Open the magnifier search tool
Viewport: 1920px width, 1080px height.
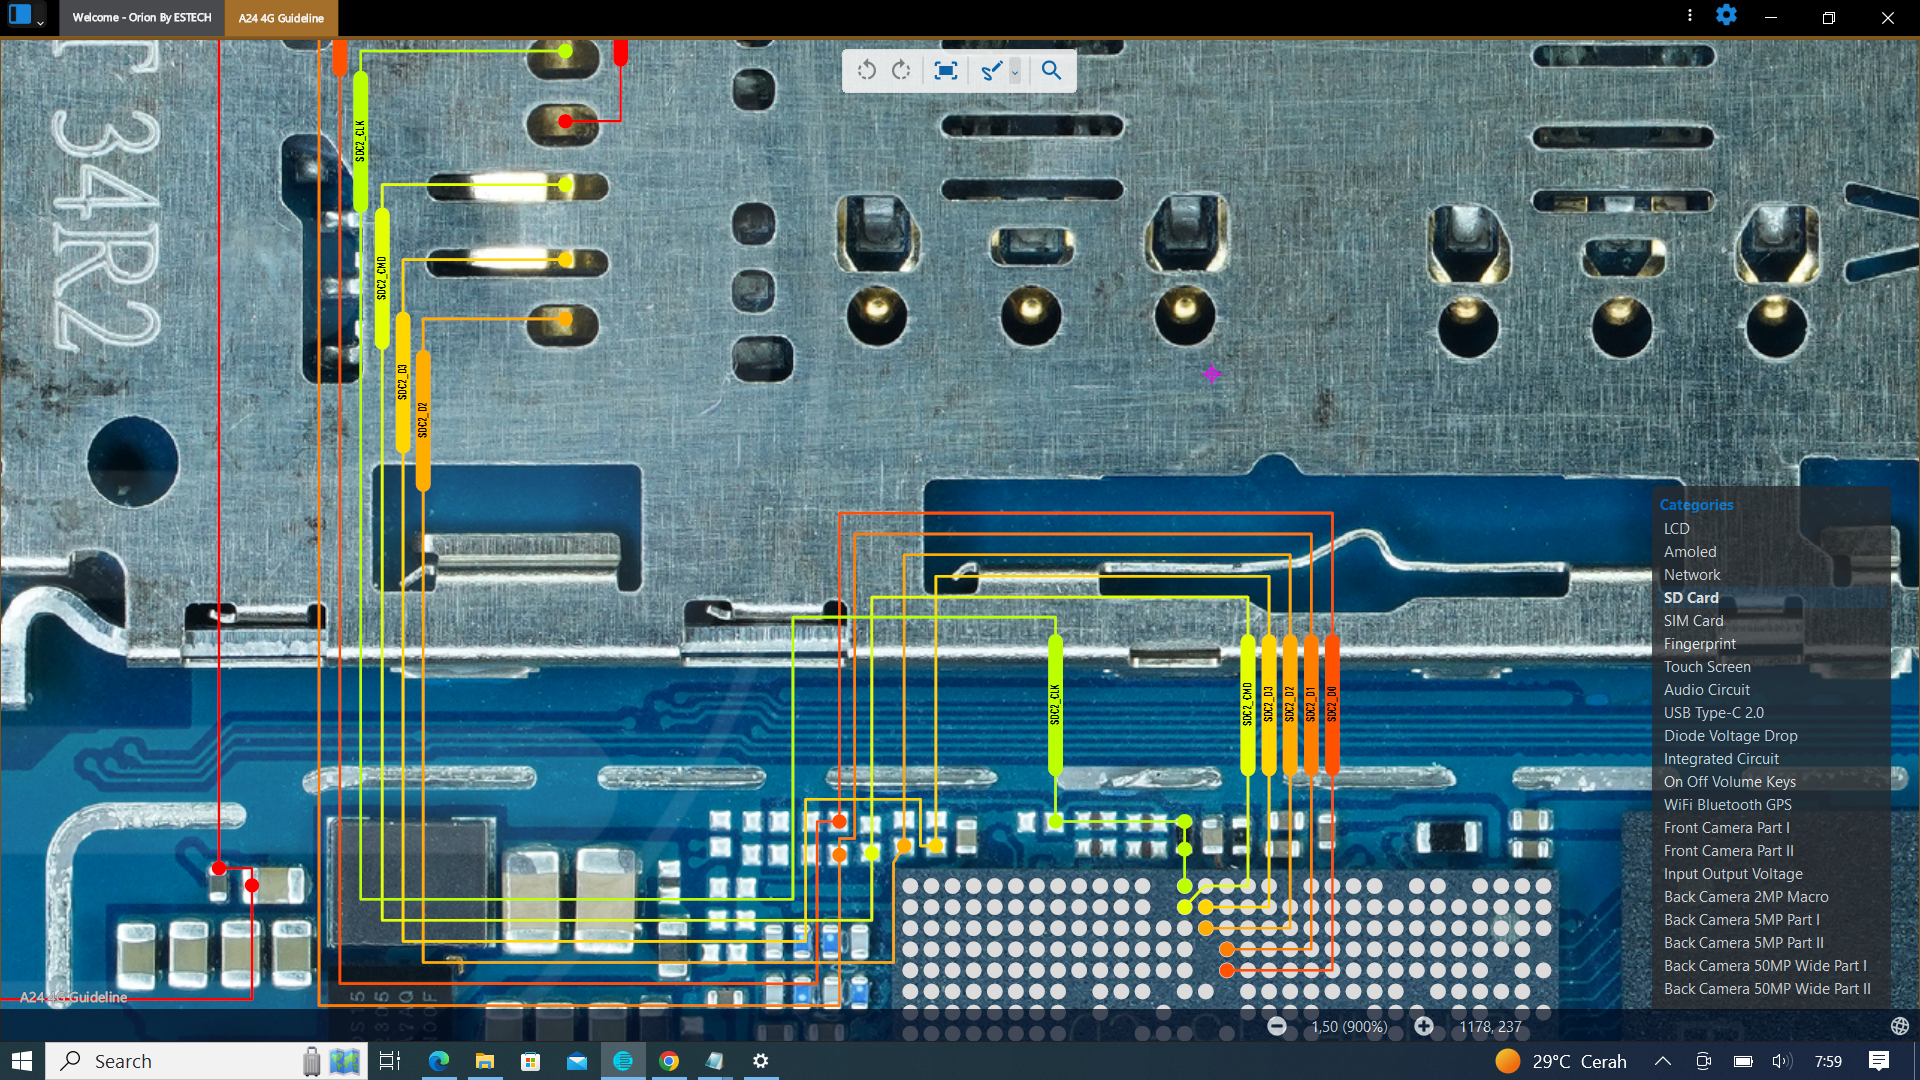(1051, 70)
